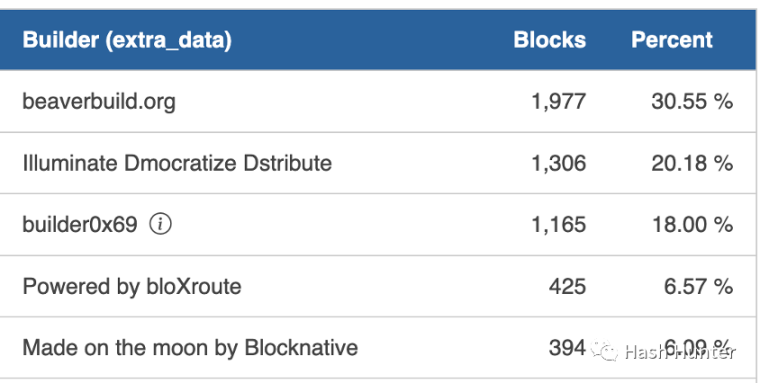The width and height of the screenshot is (760, 383).
Task: Click the WeChat logo in the watermark
Action: [605, 351]
